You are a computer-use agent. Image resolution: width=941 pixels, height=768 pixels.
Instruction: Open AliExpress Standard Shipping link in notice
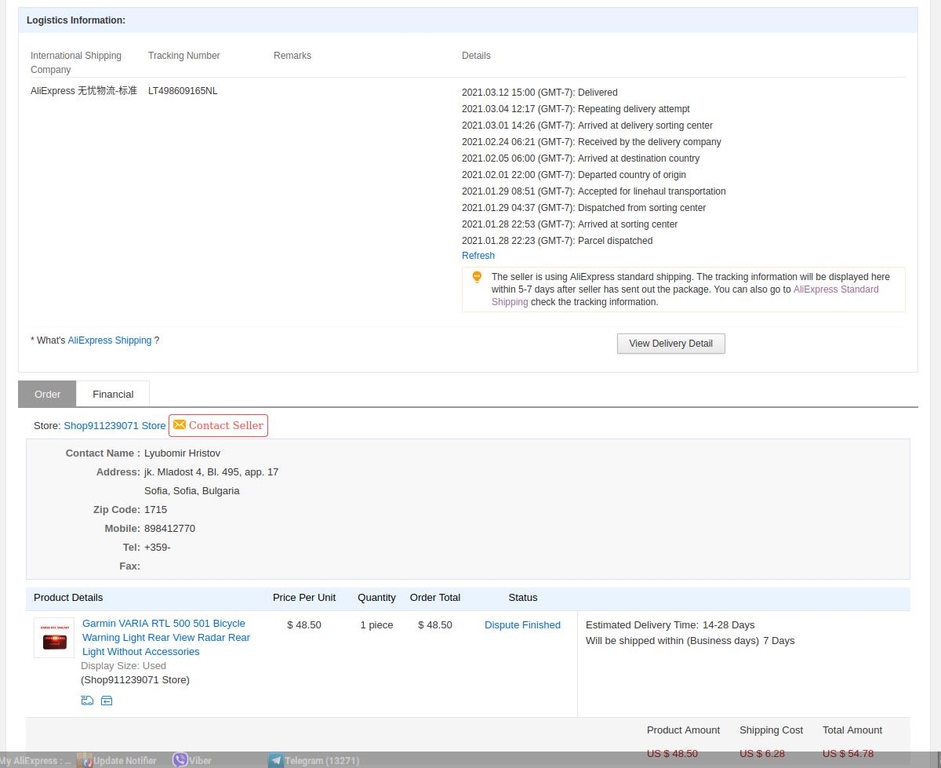pyautogui.click(x=835, y=290)
